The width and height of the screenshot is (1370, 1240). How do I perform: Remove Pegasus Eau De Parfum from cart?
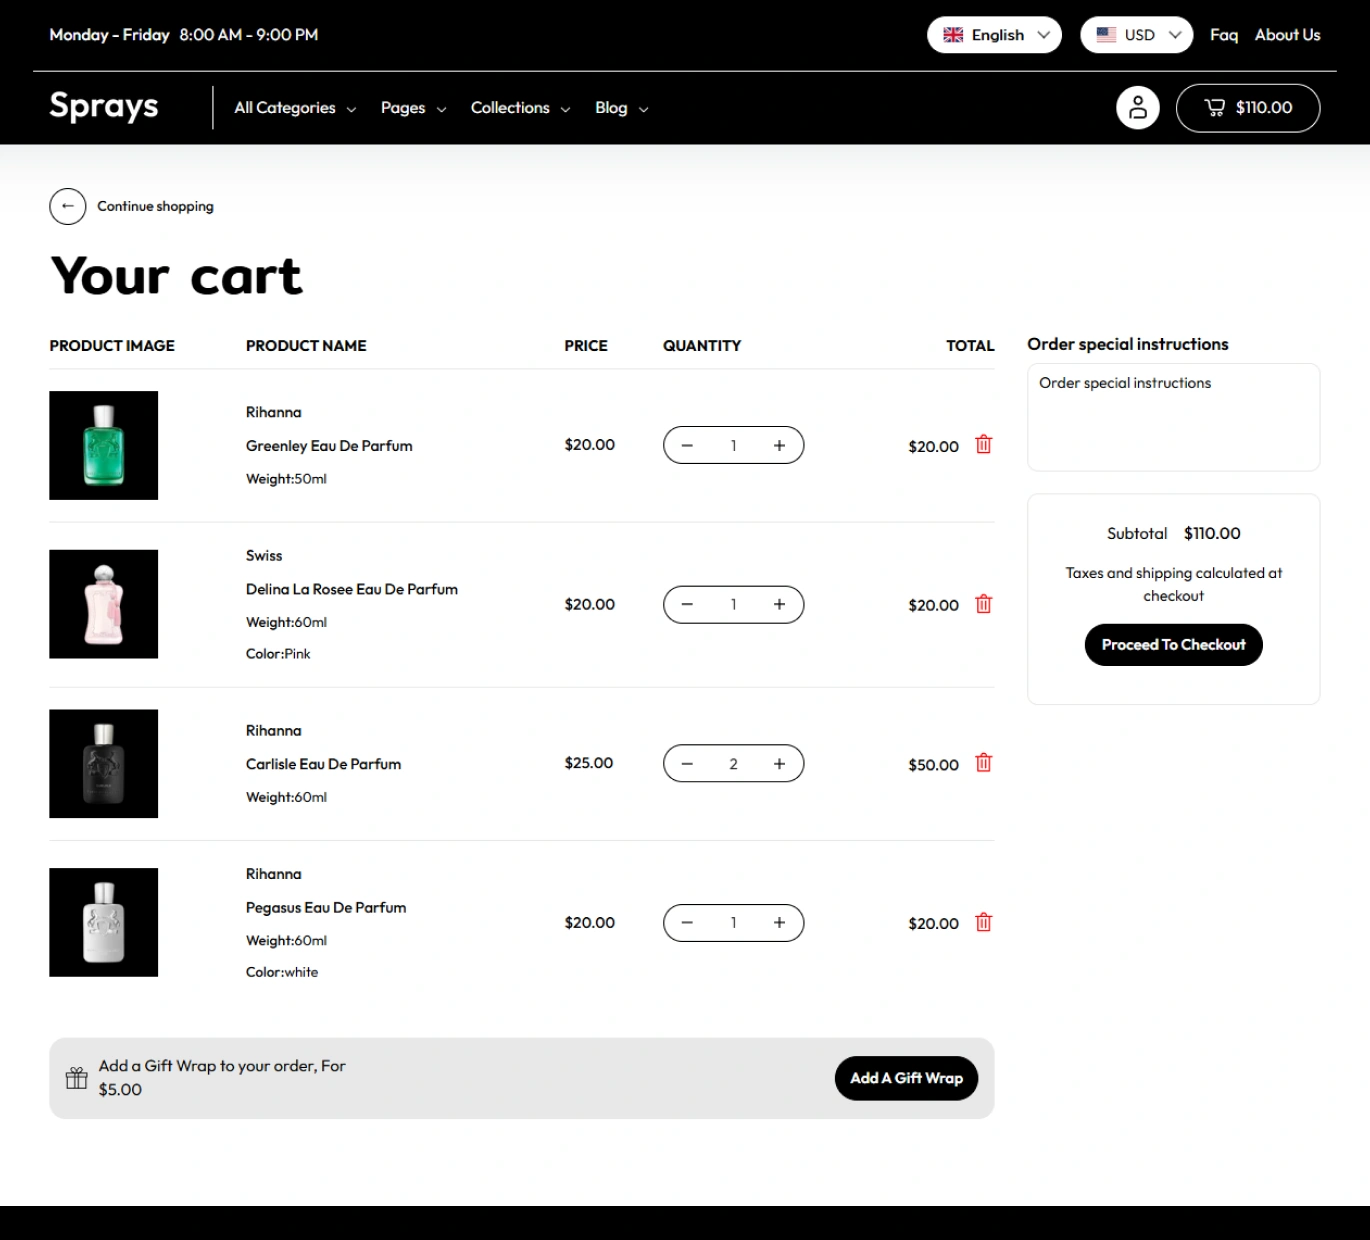pyautogui.click(x=984, y=922)
